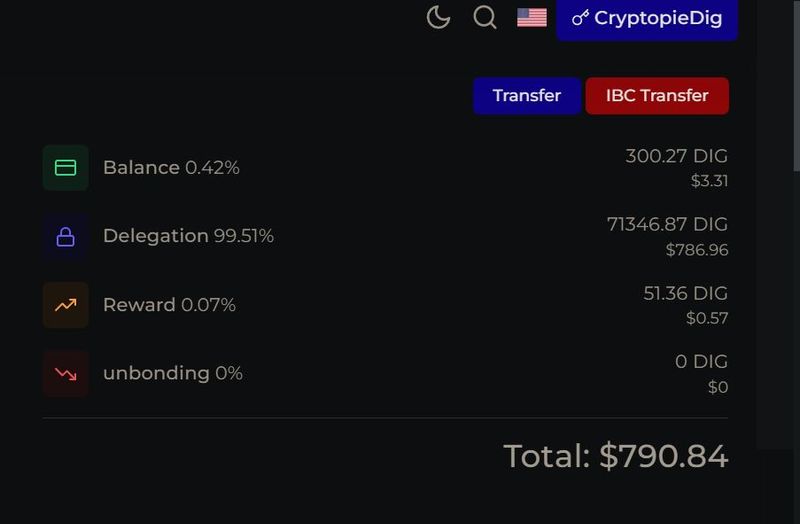Click the green Balance card icon

(x=66, y=168)
